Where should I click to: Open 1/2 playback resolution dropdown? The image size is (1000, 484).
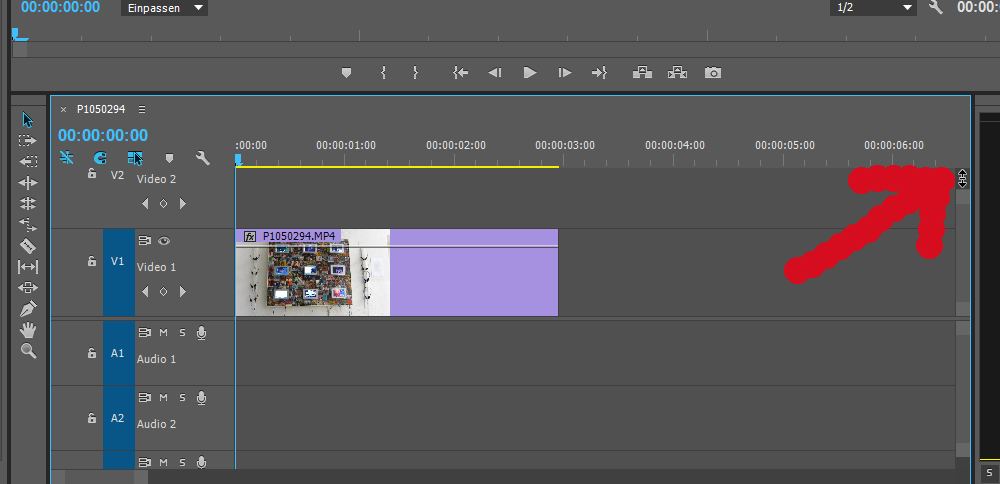(872, 8)
